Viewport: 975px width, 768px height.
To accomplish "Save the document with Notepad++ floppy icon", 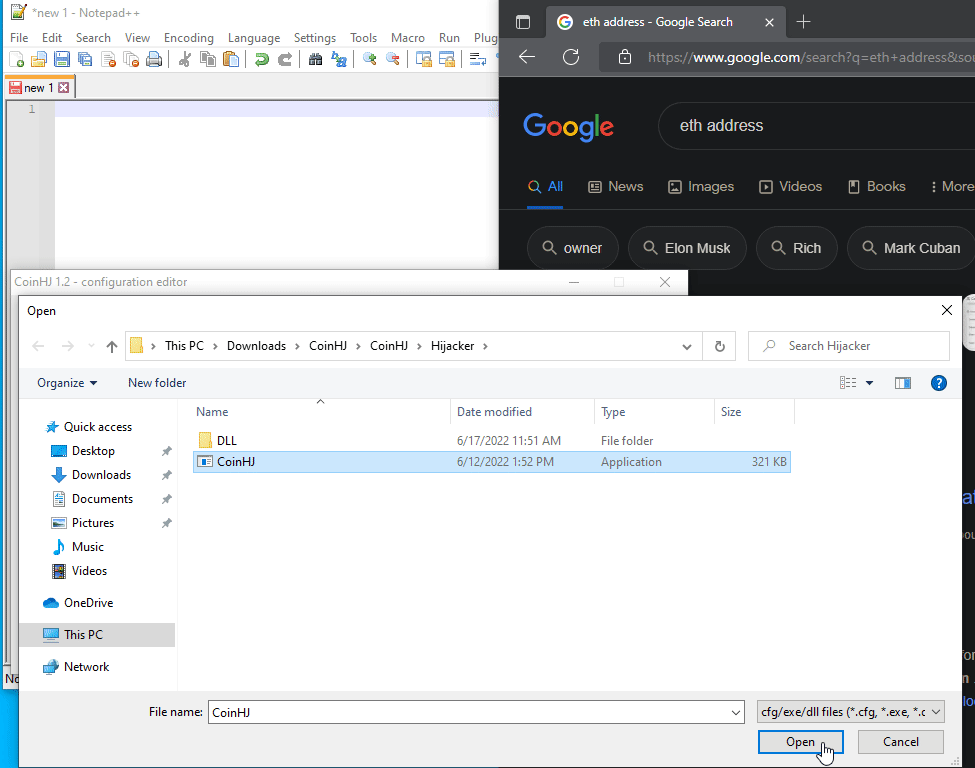I will (62, 59).
